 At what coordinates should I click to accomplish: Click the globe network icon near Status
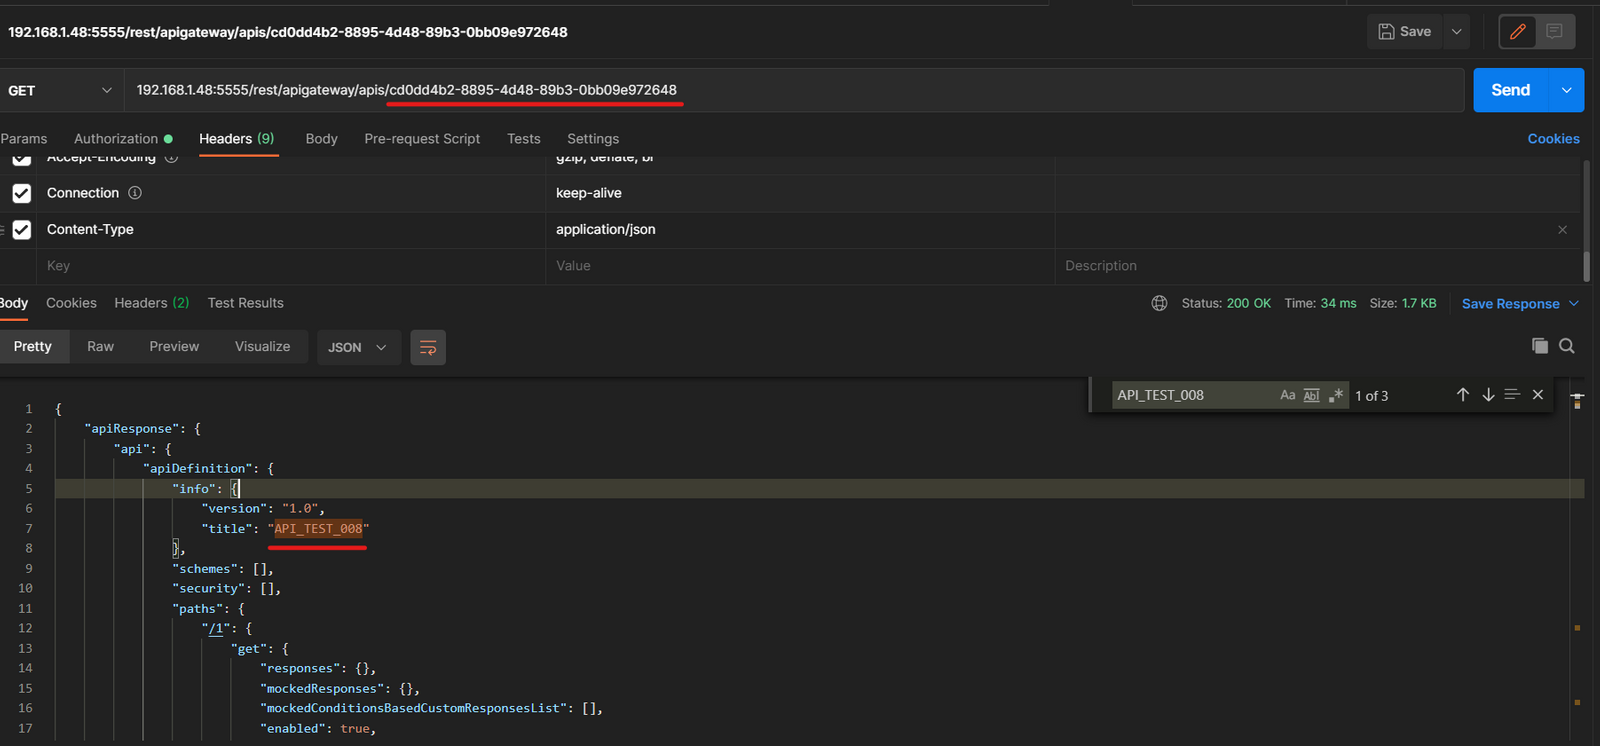pos(1159,303)
